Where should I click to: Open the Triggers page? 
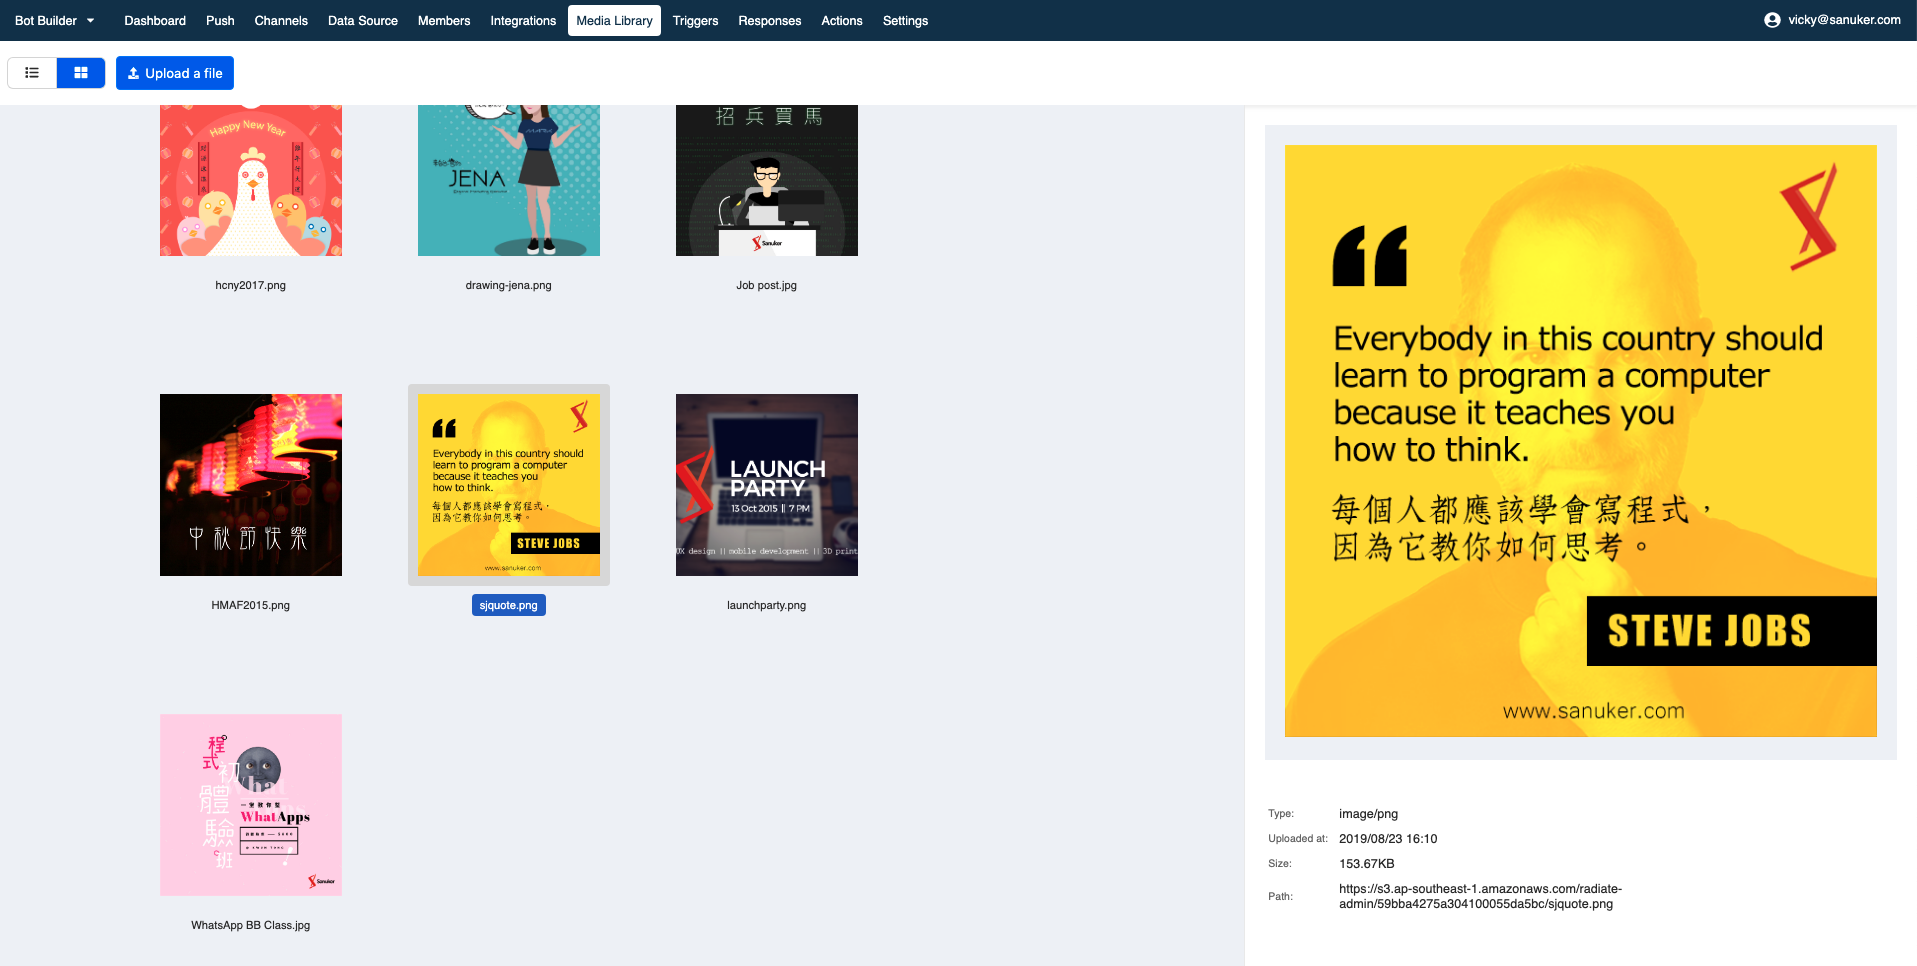pyautogui.click(x=695, y=20)
